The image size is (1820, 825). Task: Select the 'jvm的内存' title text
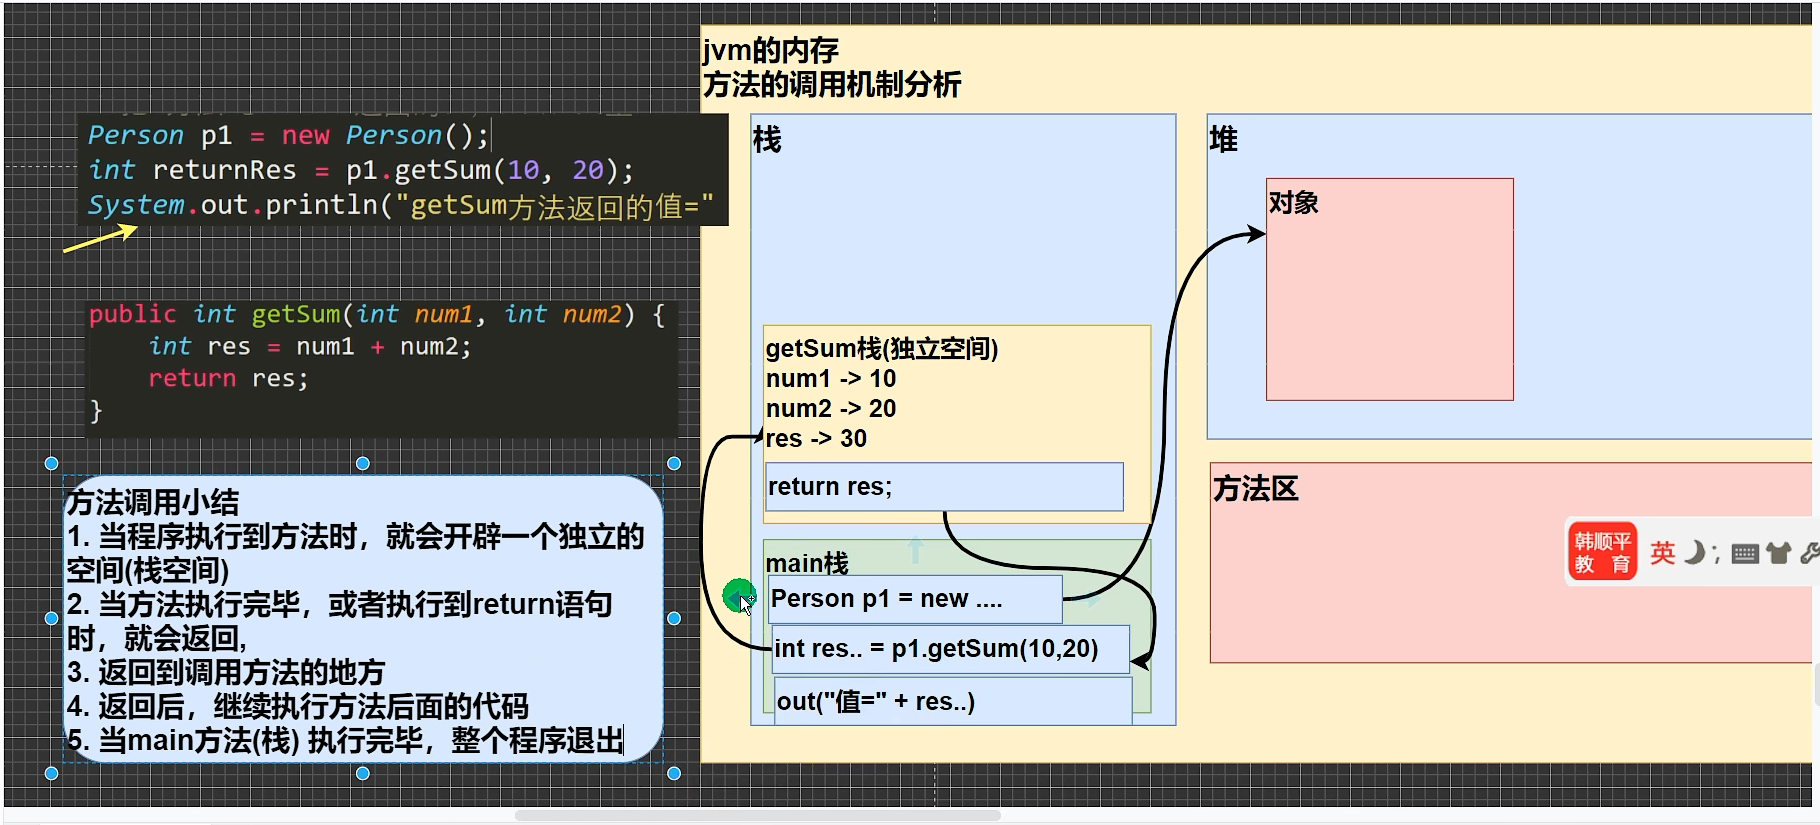(771, 50)
